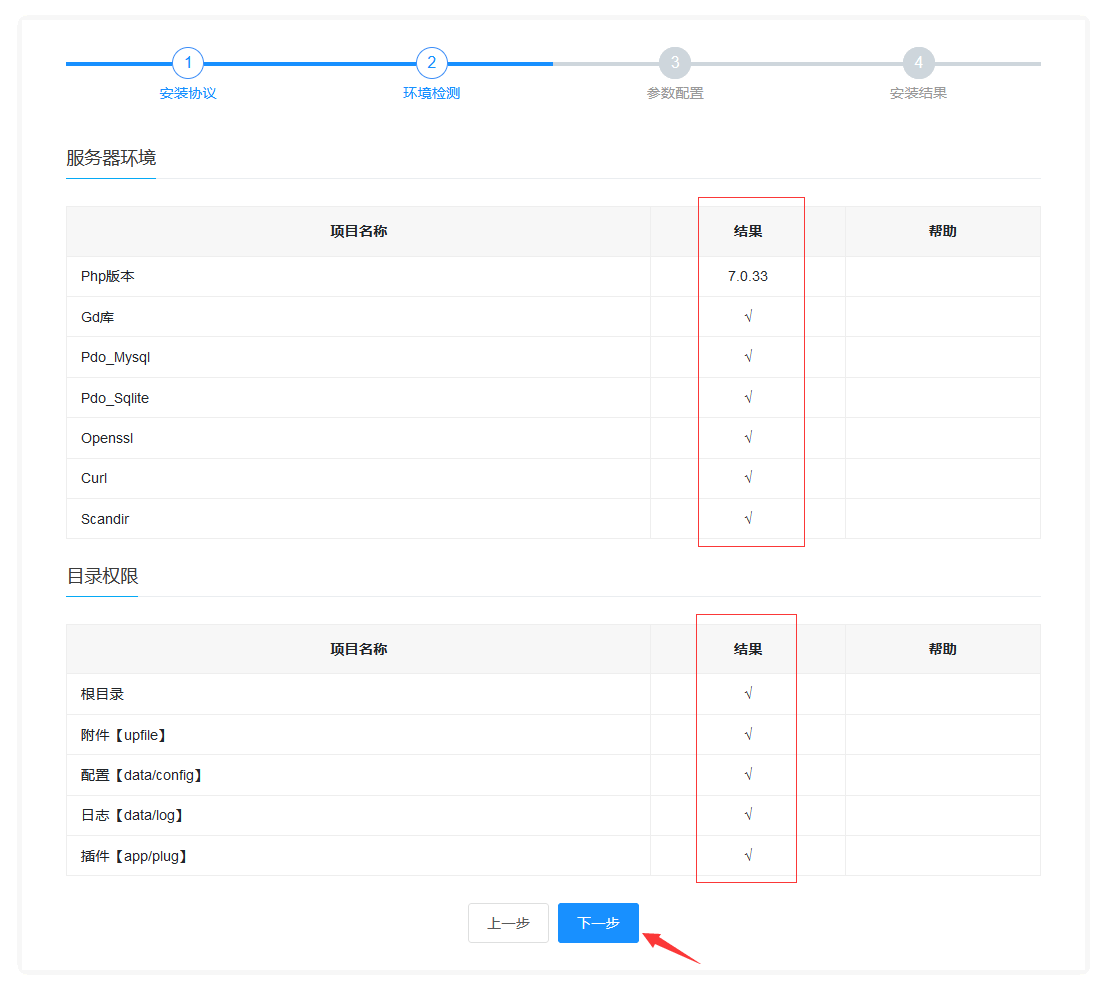Viewport: 1106px width, 984px height.
Task: Click the 附件【upfile】 permission checkmark
Action: pyautogui.click(x=748, y=735)
